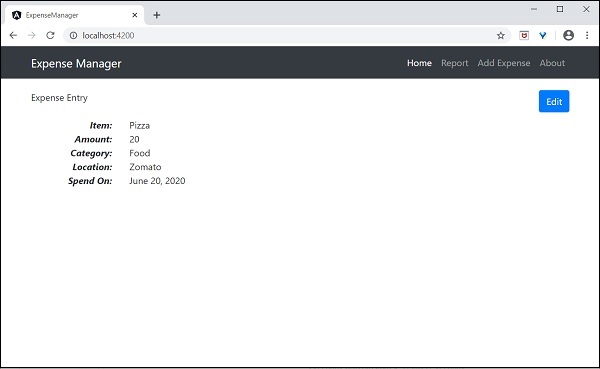Click the browser forward arrow
Screen dimensions: 600x369
click(31, 36)
